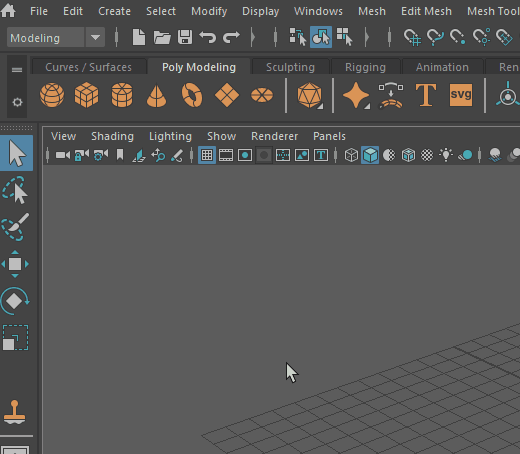Toggle Smooth Shade All cube icon
520x454 pixels.
(370, 155)
